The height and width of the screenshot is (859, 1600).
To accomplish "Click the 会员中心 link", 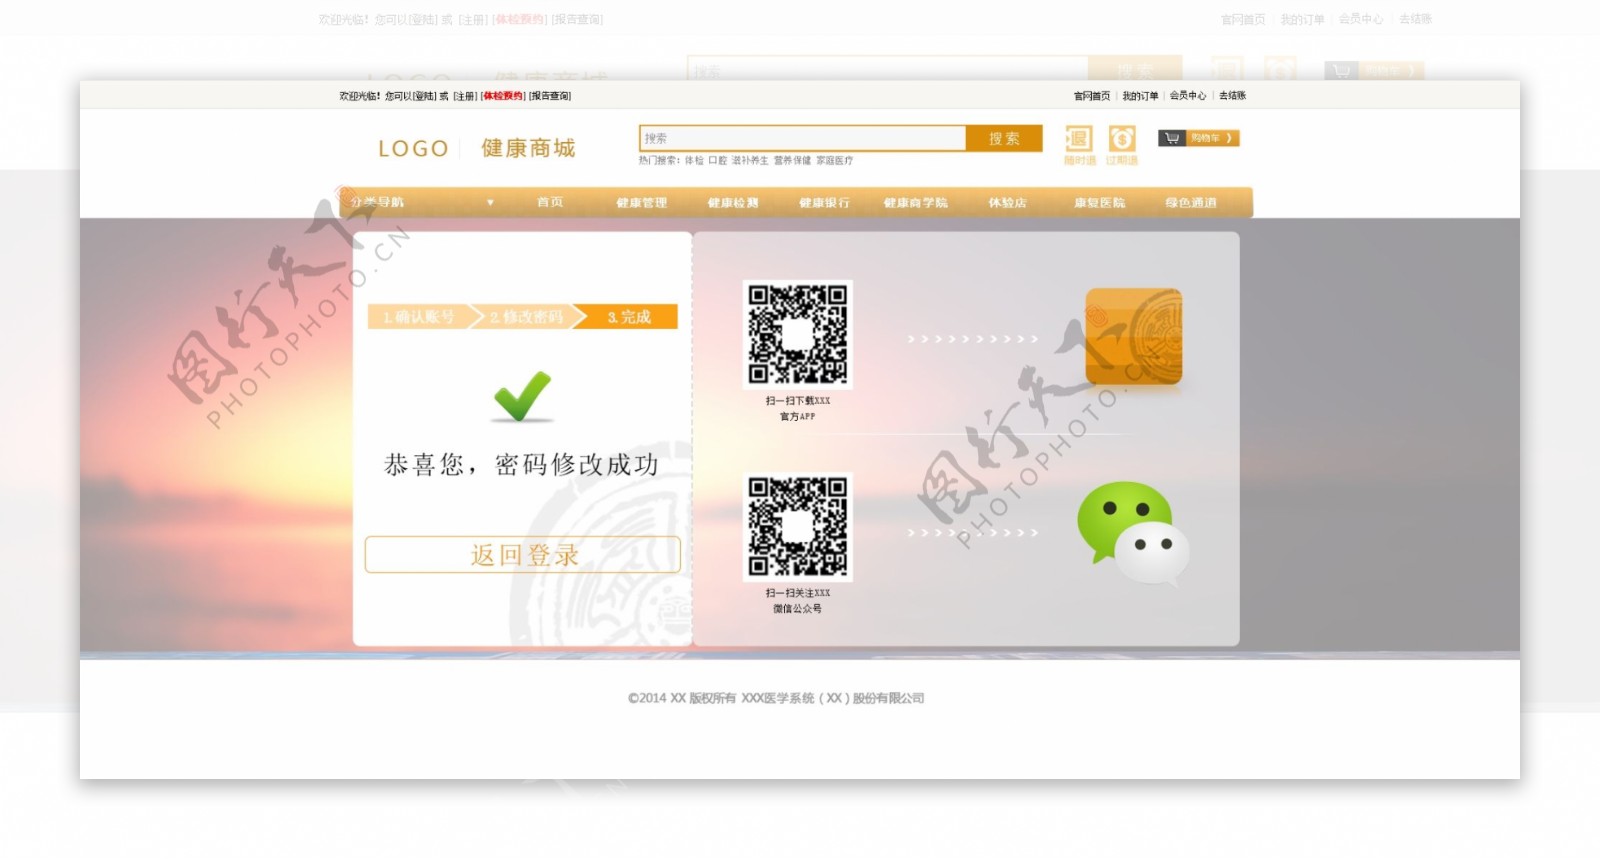I will 1188,96.
